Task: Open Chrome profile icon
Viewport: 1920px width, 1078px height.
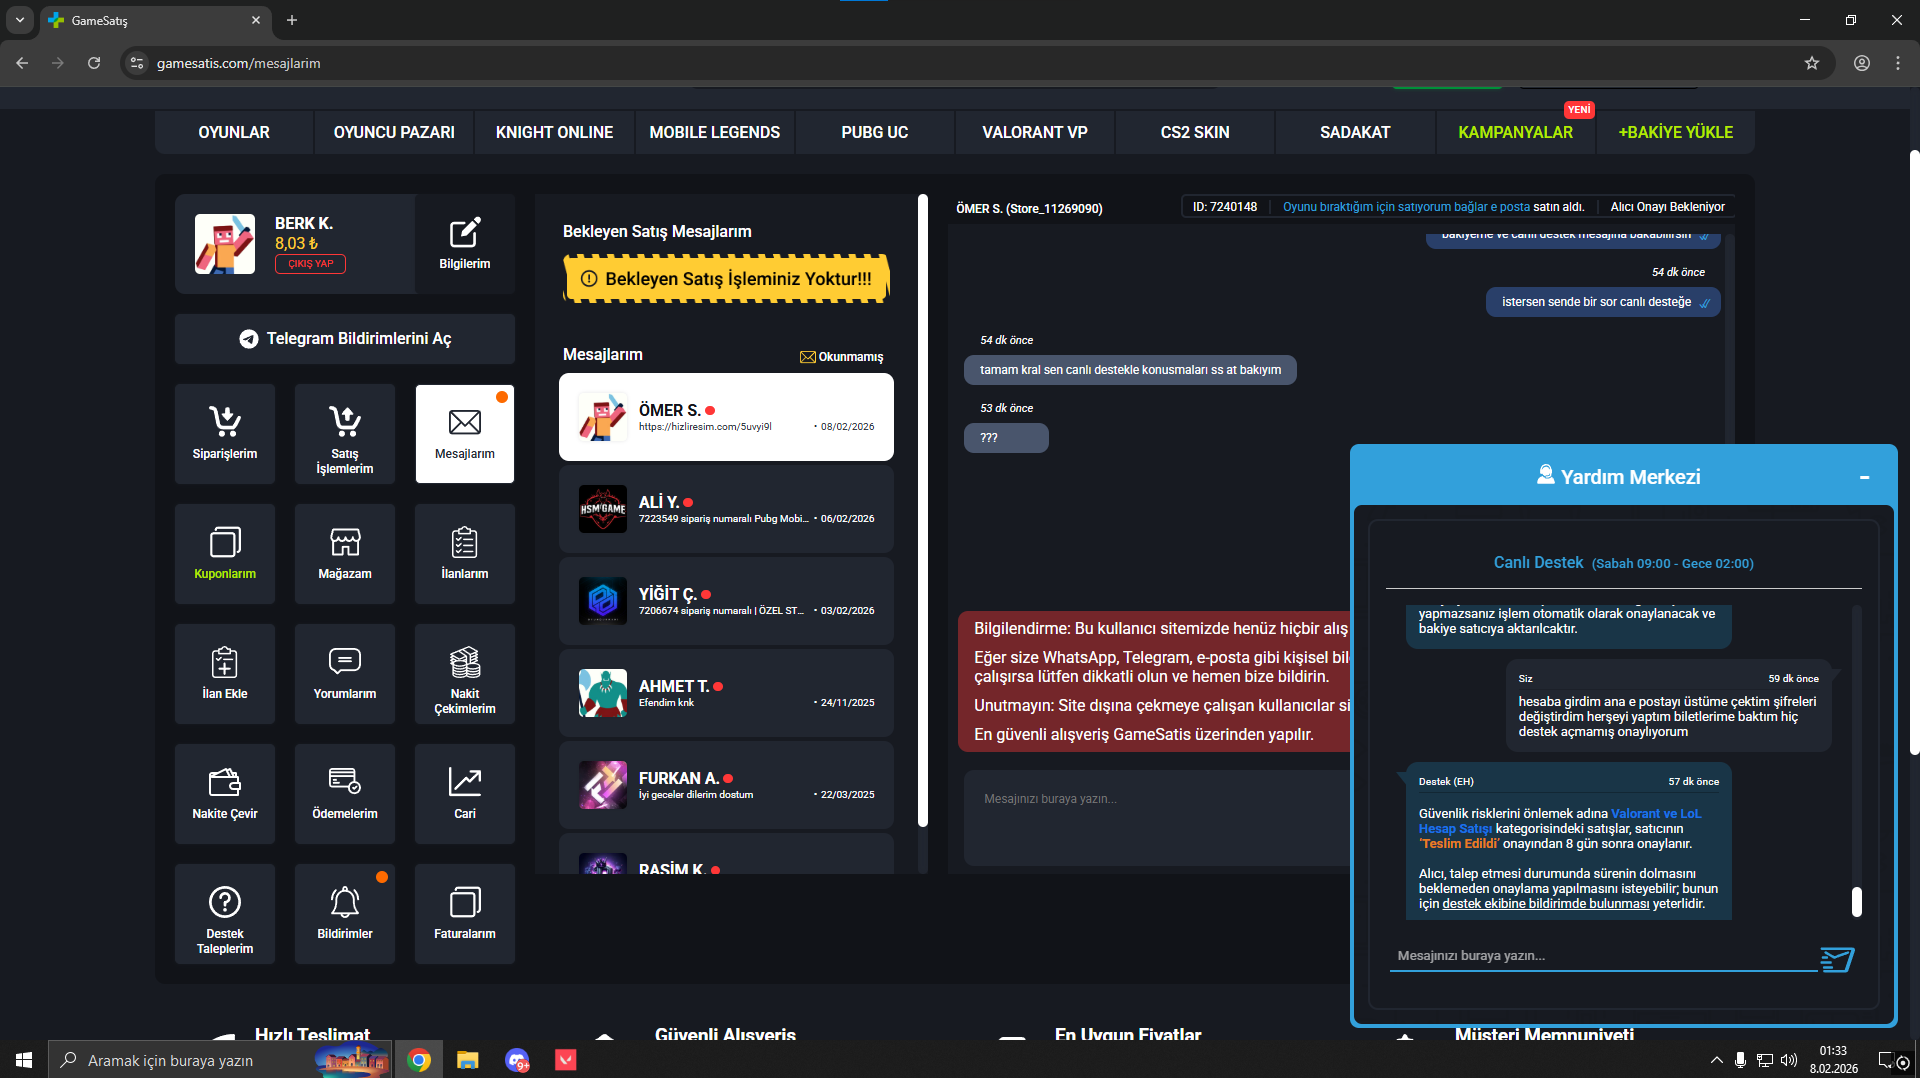Action: tap(1862, 63)
